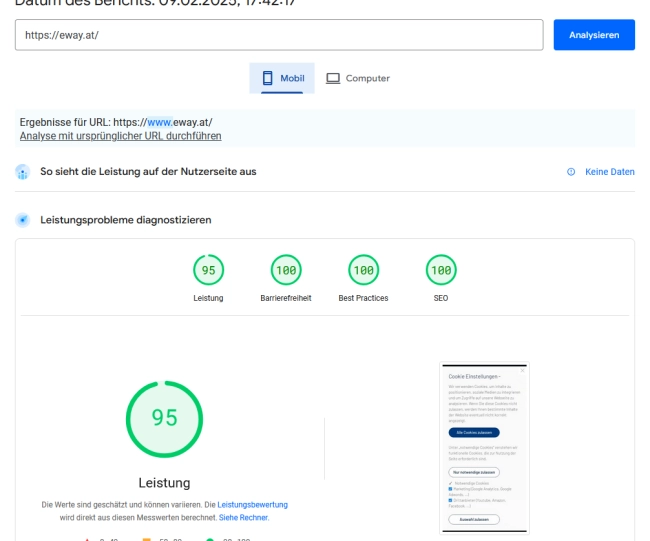This screenshot has height=541, width=650.
Task: Select the Leistung score gauge 95
Action: click(209, 270)
